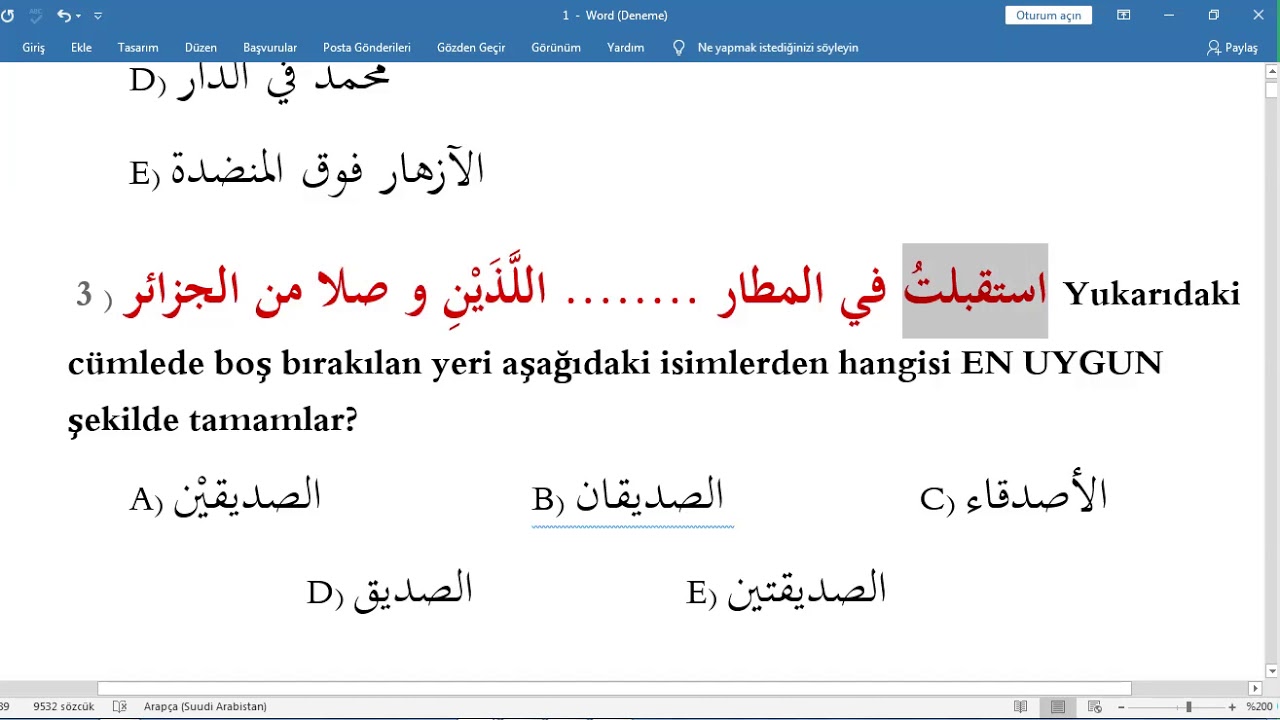Viewport: 1280px width, 720px height.
Task: Open the Yardım tab
Action: [x=626, y=48]
